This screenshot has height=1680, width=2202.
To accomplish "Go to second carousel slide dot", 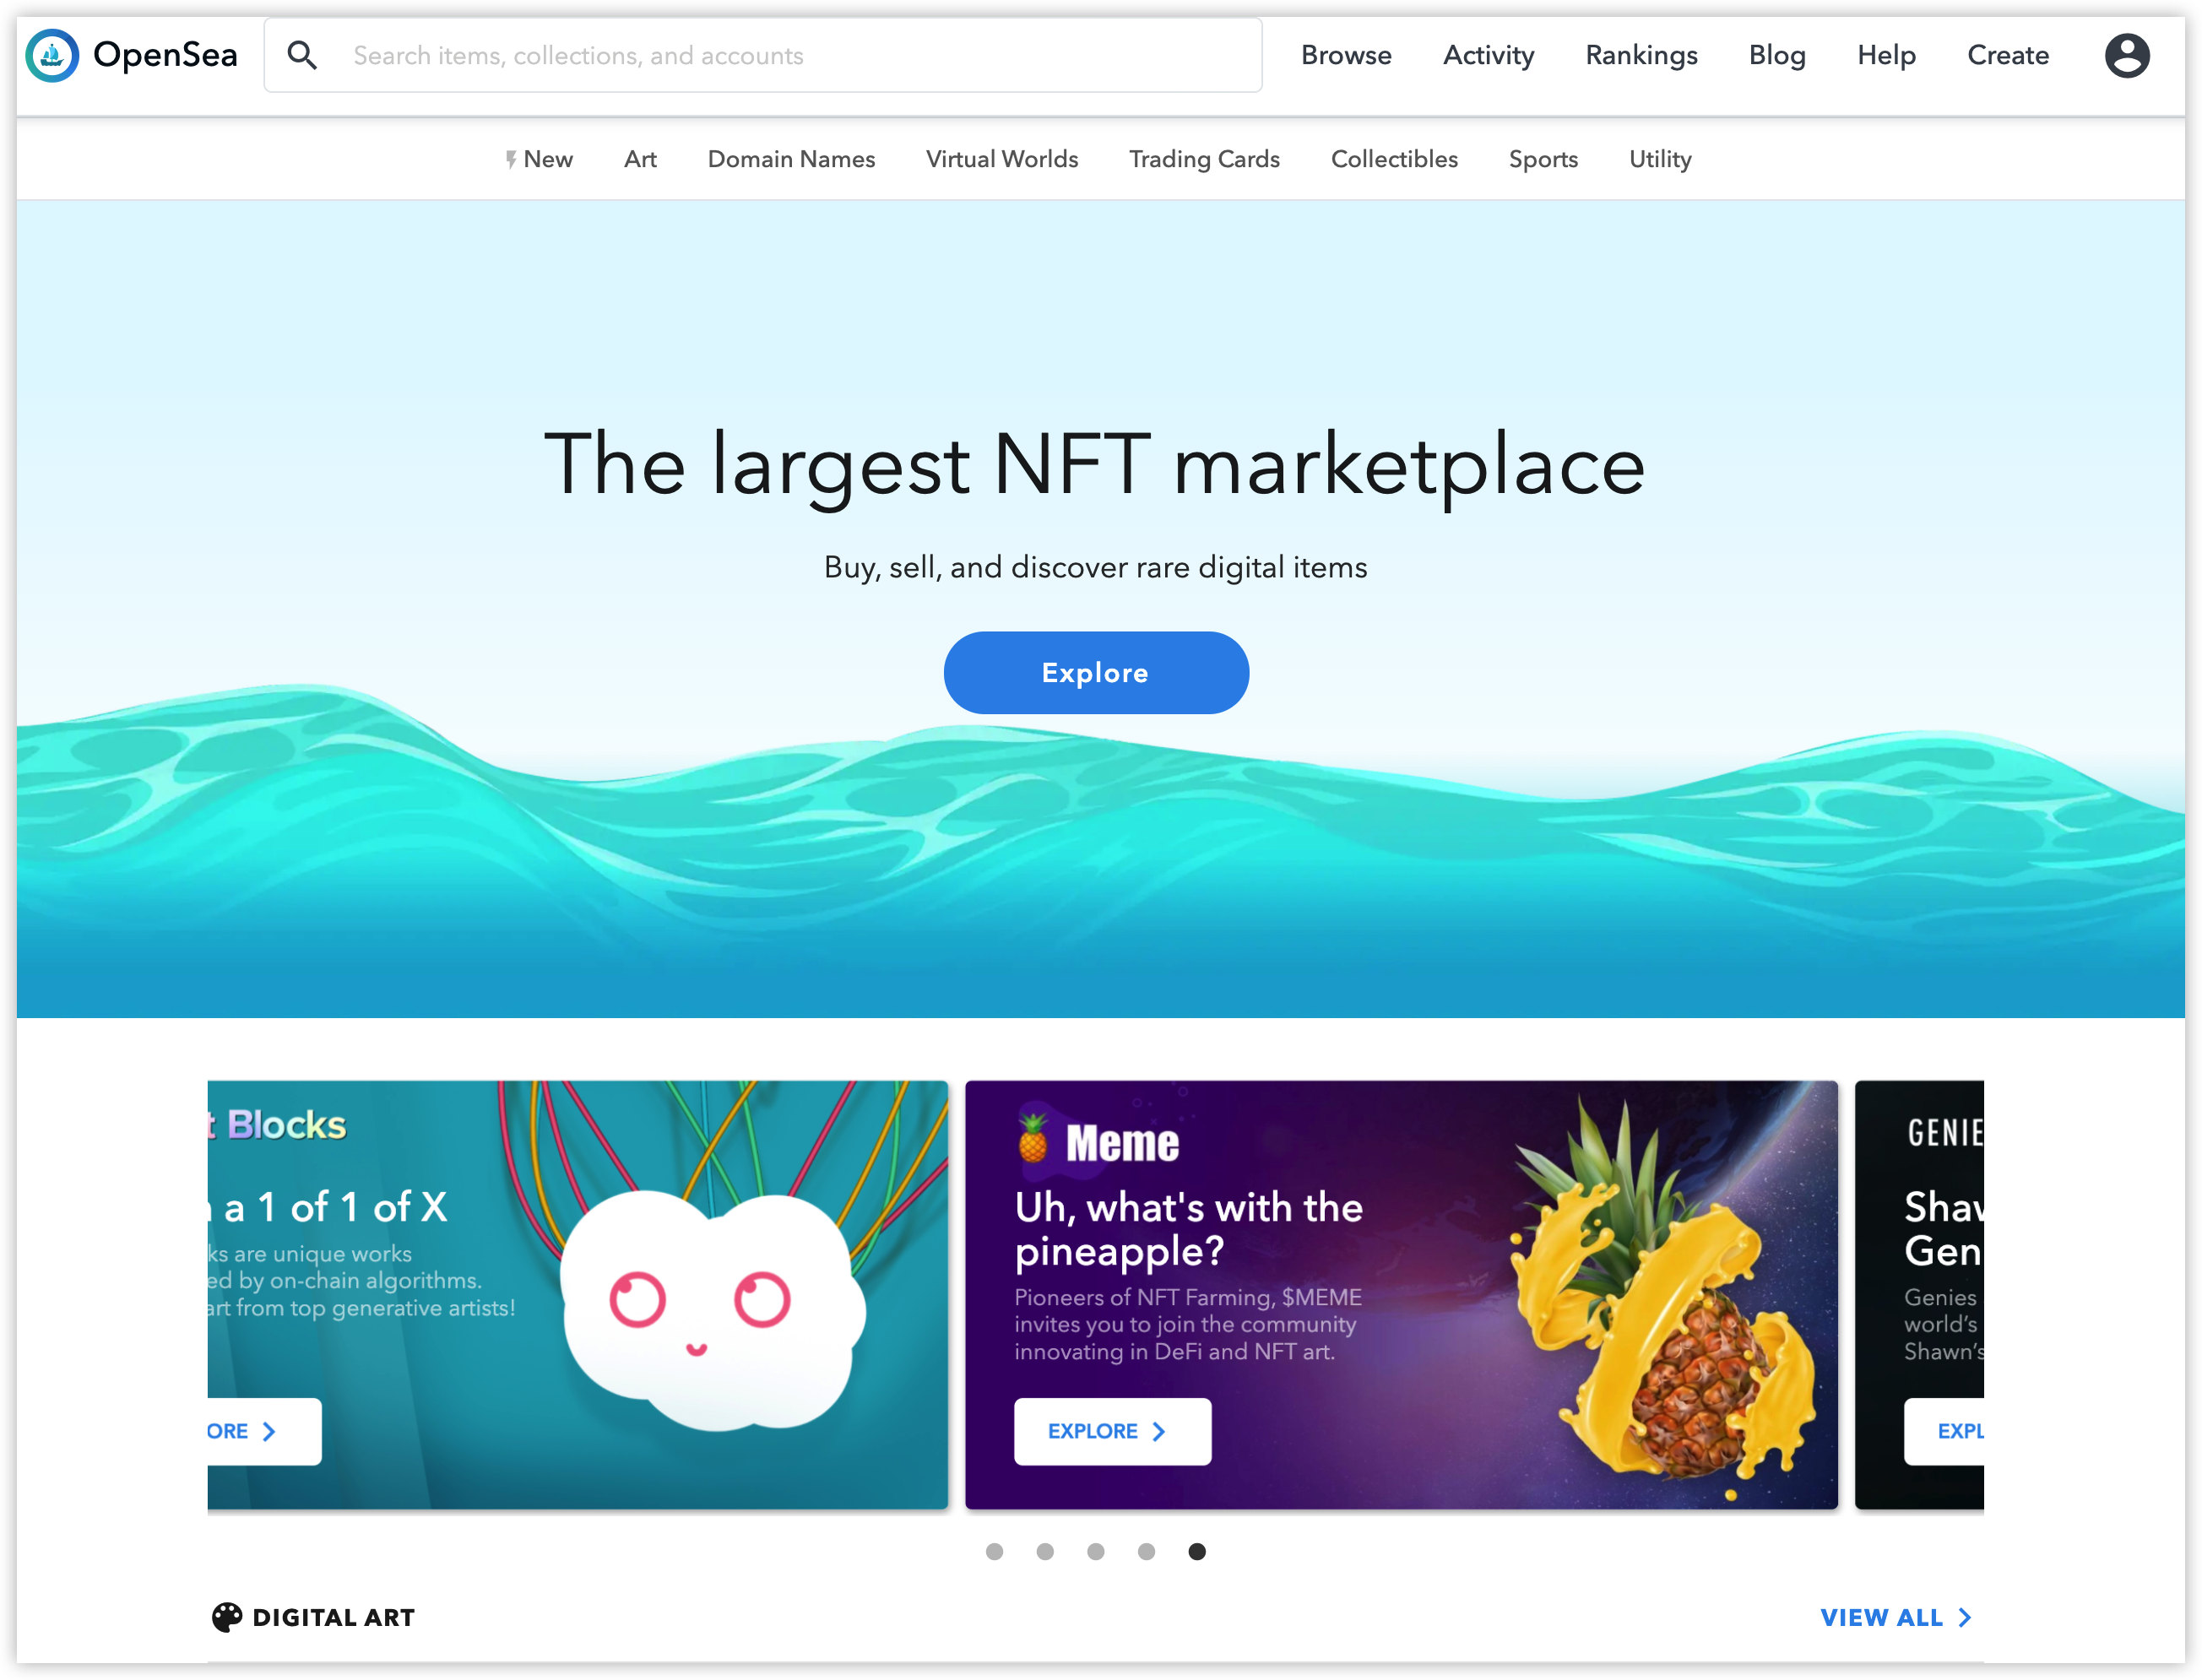I will point(1045,1551).
